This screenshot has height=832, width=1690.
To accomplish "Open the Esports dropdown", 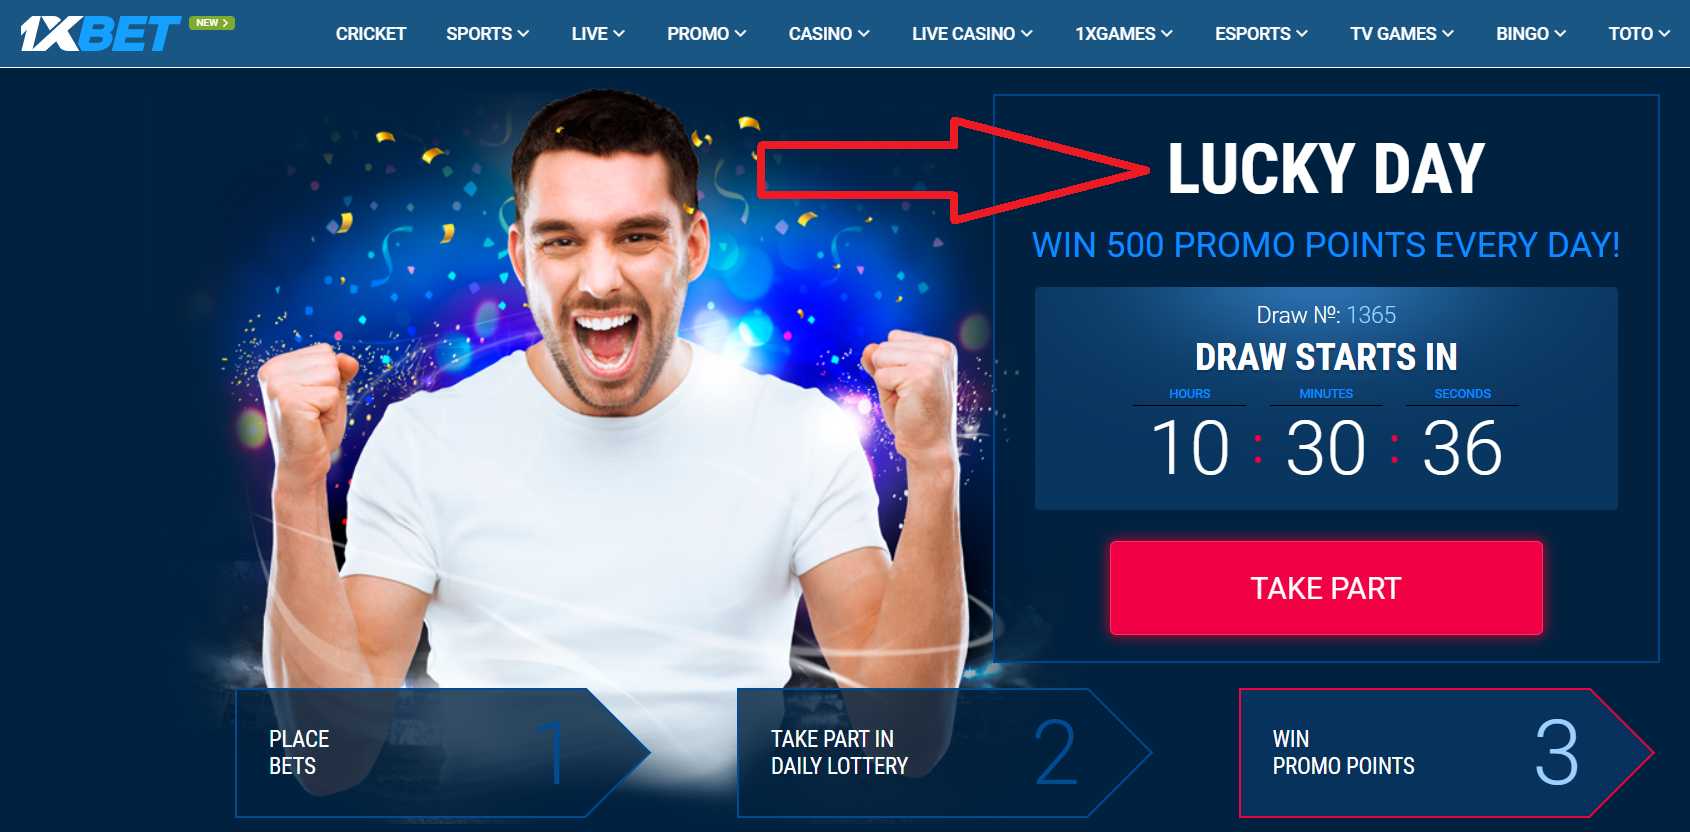I will pos(1261,34).
